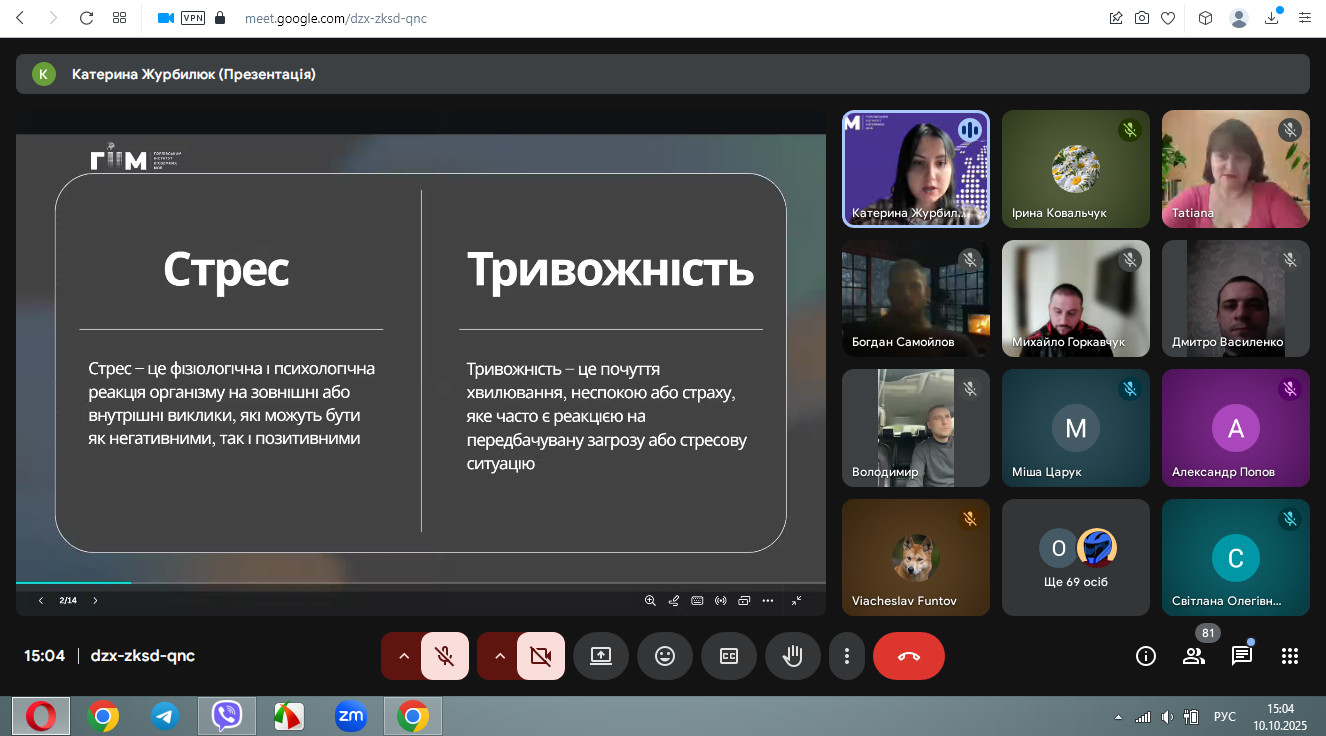
Task: Show meeting details info
Action: coord(1146,656)
